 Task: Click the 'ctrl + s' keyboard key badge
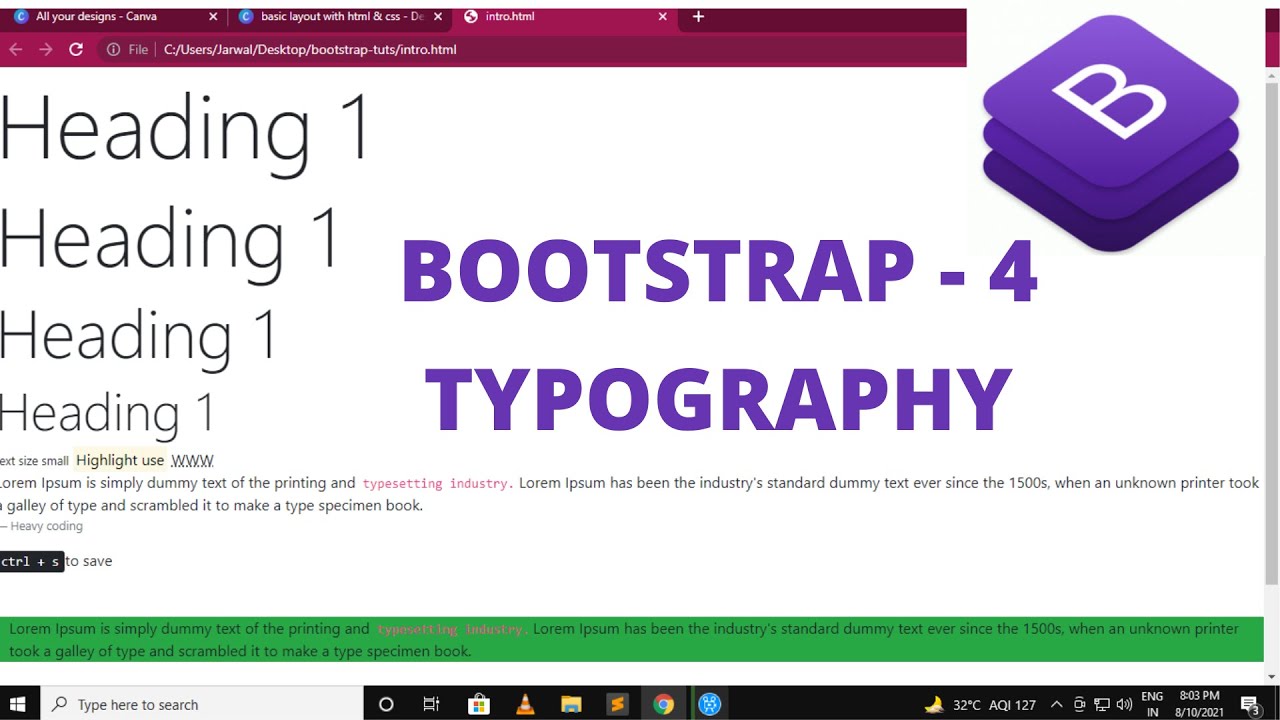click(31, 562)
